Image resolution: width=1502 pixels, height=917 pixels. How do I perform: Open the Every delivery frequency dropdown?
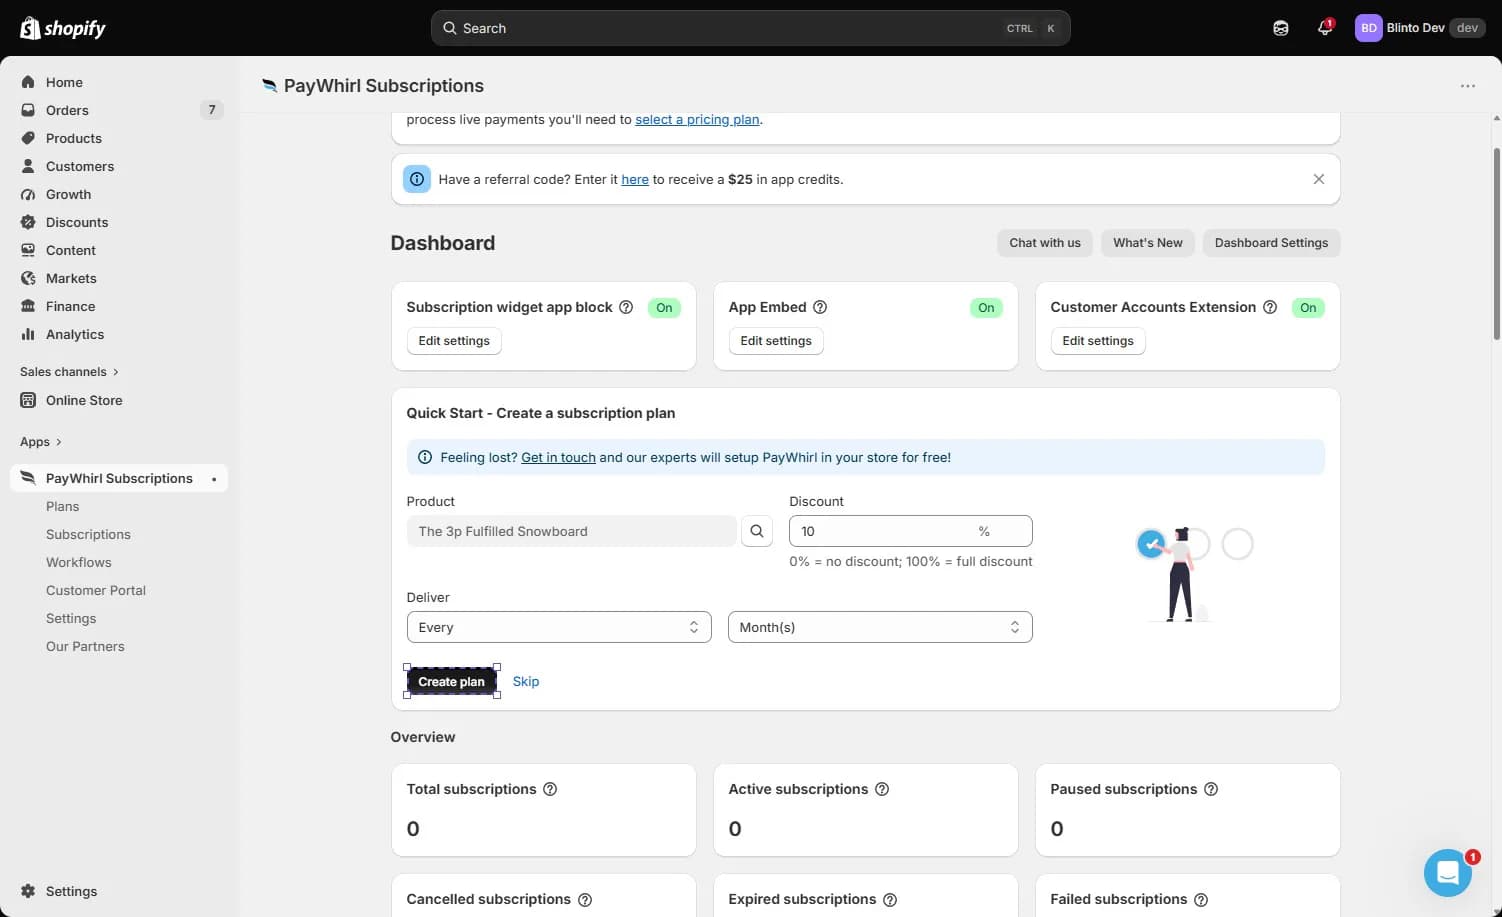(559, 627)
